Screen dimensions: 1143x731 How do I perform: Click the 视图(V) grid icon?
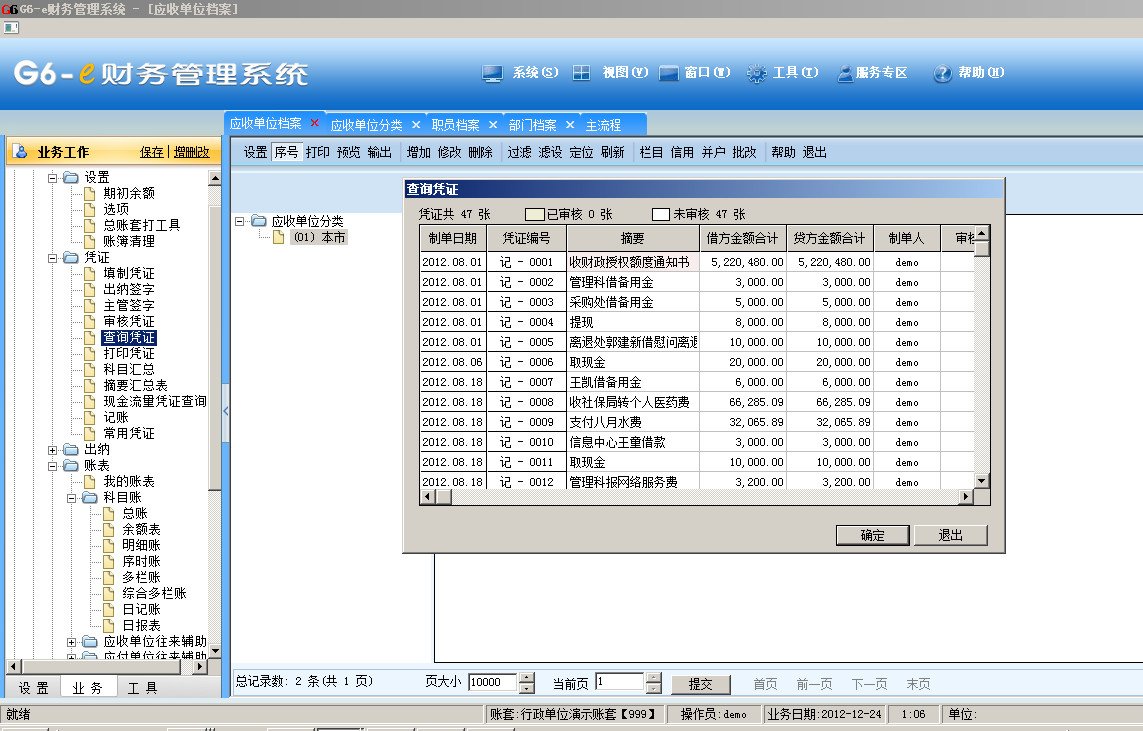pos(581,73)
